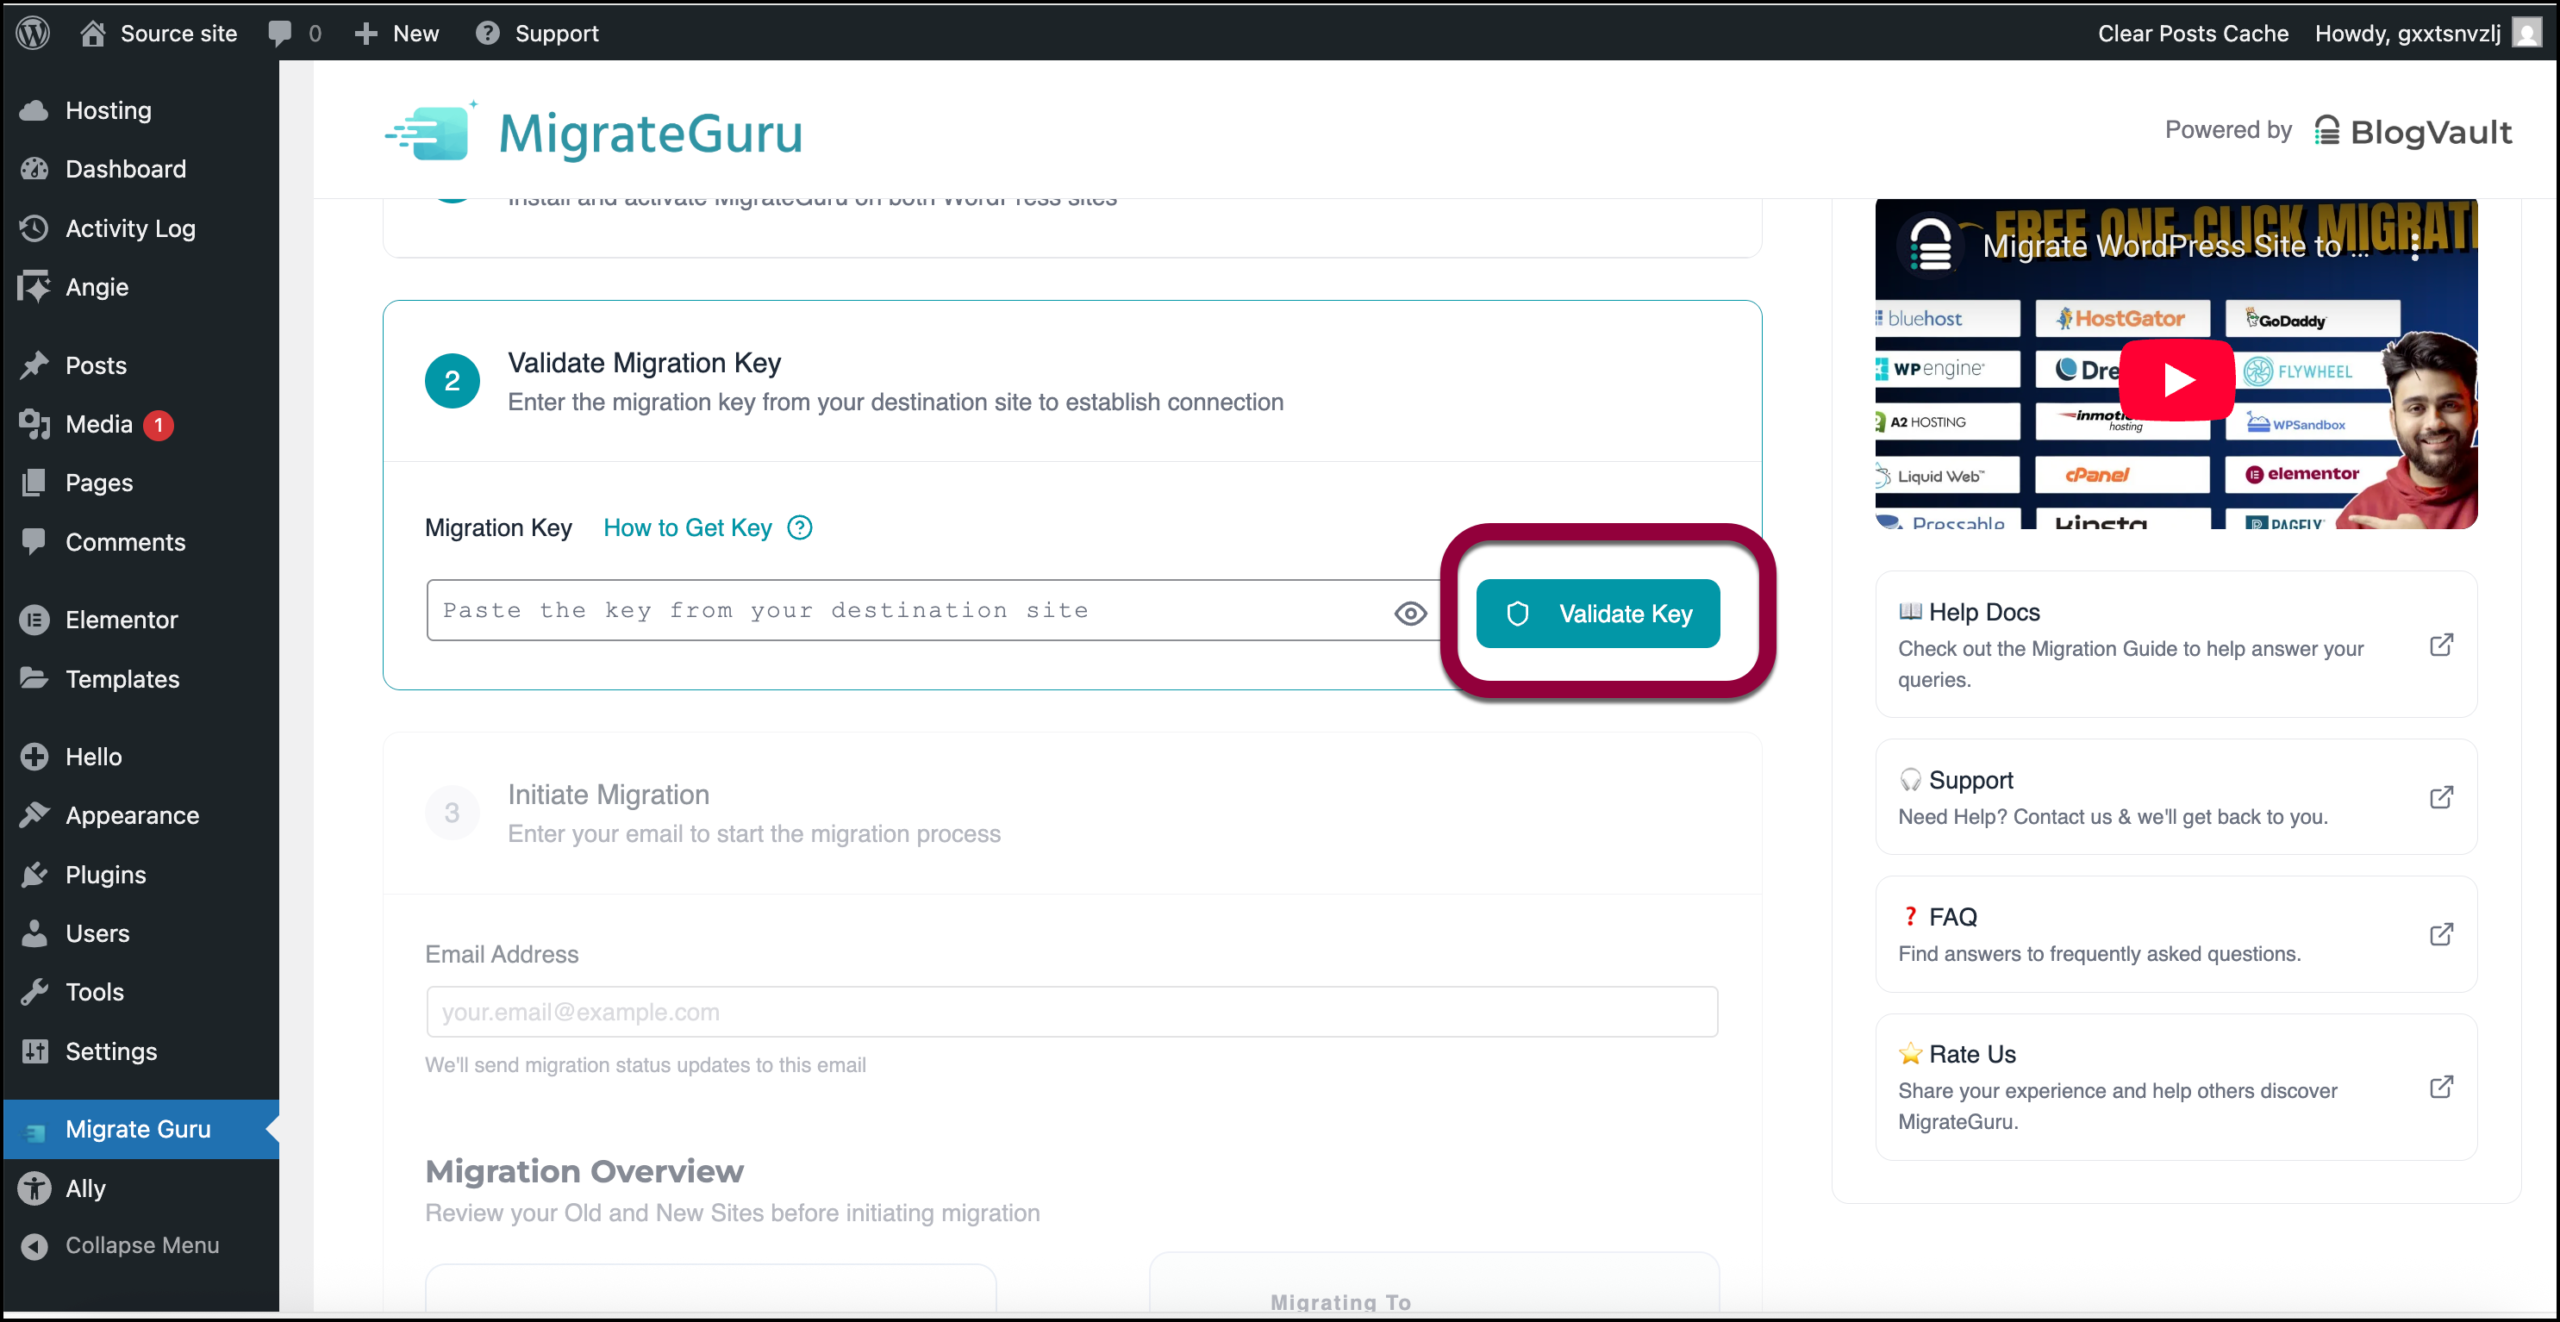
Task: Toggle migration key visibility eye icon
Action: (x=1410, y=613)
